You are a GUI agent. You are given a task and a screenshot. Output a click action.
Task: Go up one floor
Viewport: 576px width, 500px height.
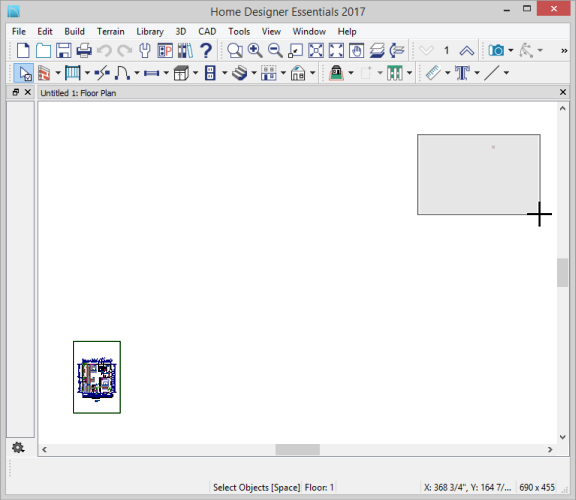[x=467, y=50]
